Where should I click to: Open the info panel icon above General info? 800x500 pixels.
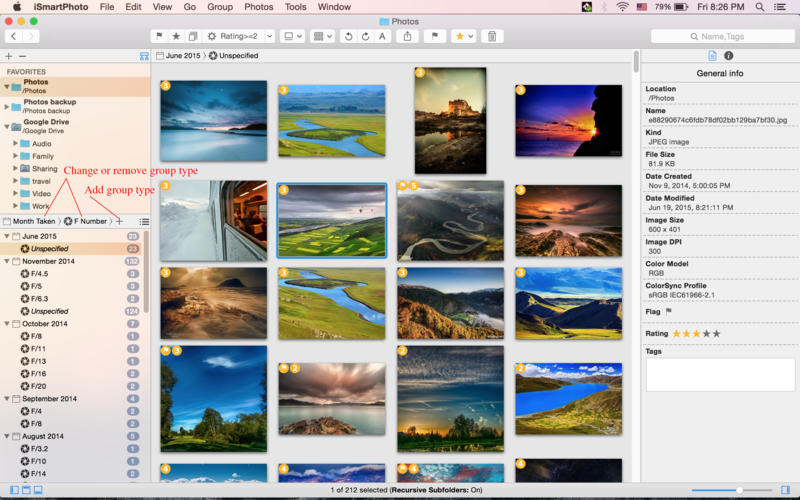coord(728,56)
